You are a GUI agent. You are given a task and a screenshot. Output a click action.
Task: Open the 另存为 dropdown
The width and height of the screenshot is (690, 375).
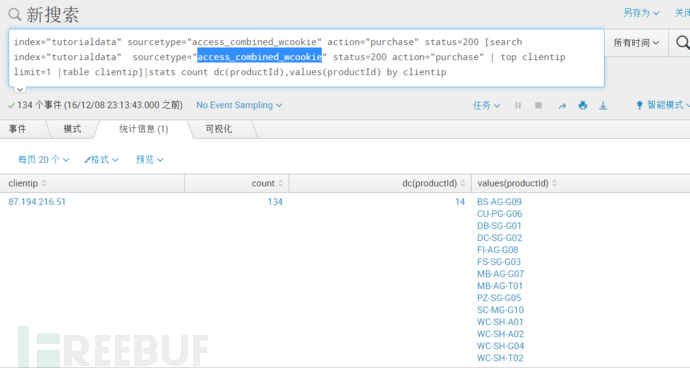point(641,13)
